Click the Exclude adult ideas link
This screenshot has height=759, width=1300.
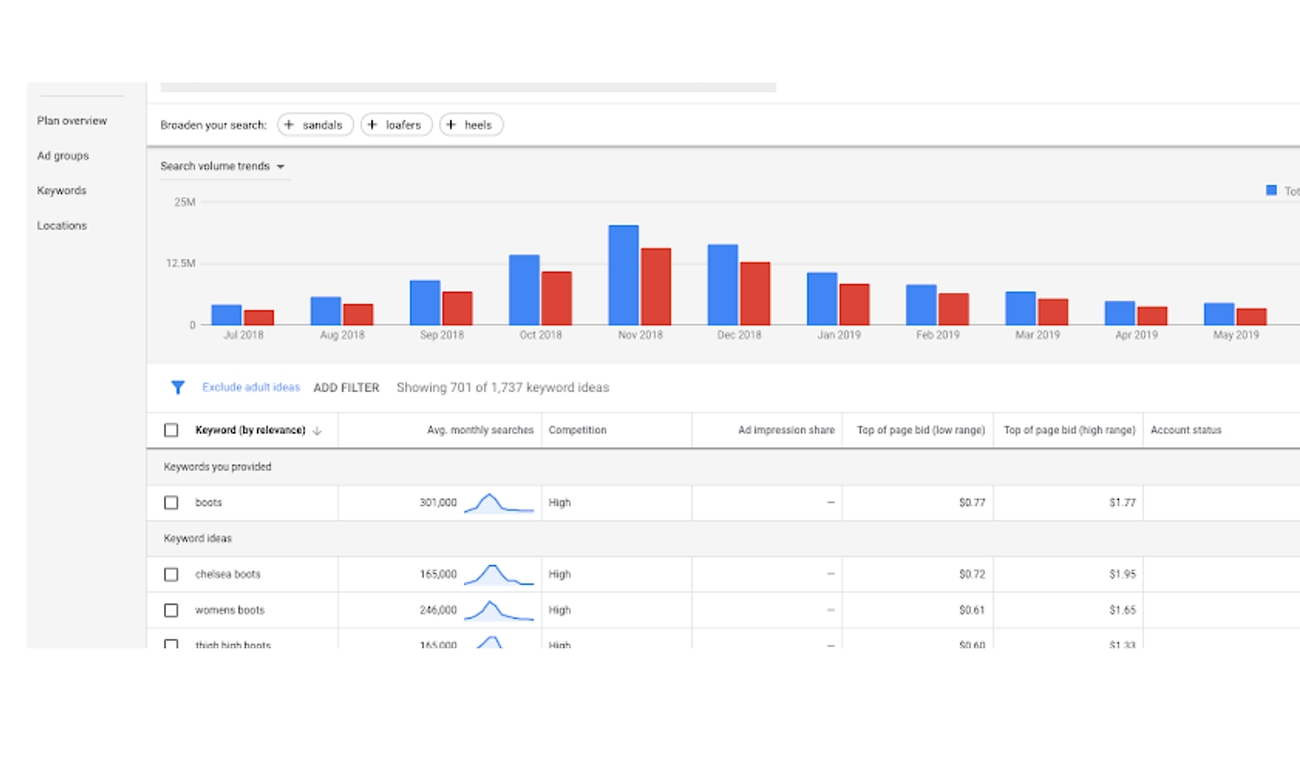(251, 387)
